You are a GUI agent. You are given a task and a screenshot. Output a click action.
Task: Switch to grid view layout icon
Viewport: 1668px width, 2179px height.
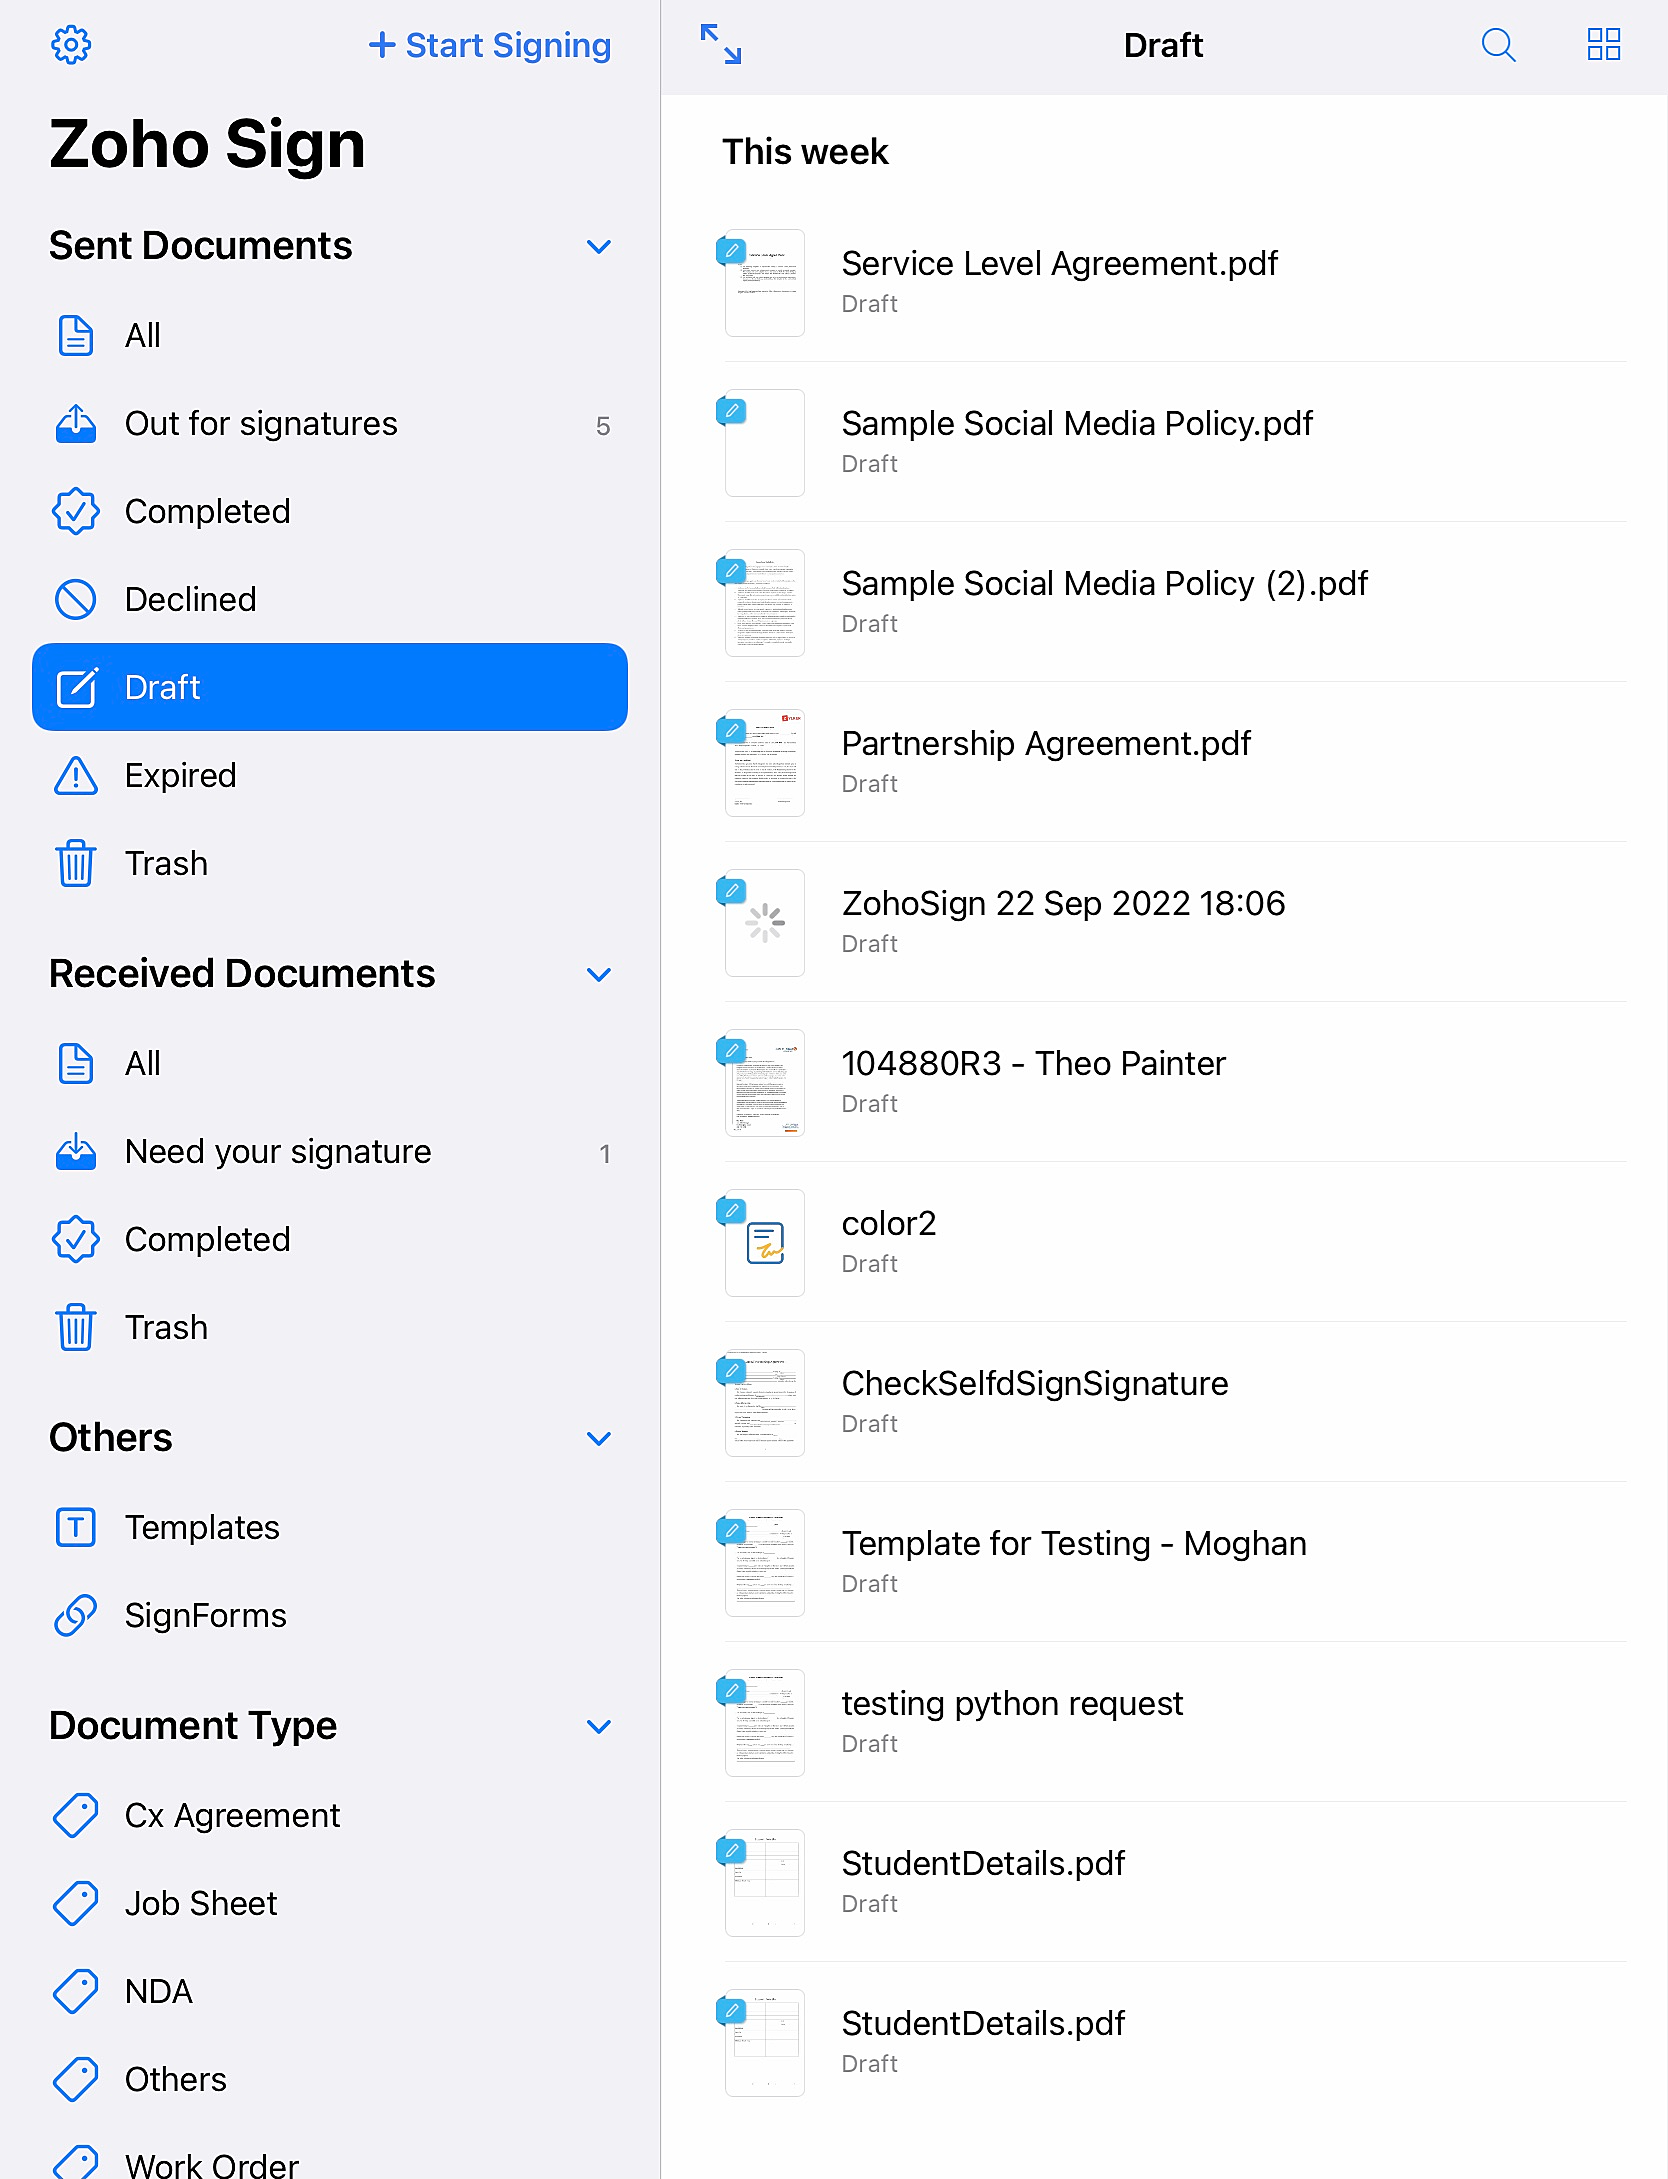[1604, 45]
